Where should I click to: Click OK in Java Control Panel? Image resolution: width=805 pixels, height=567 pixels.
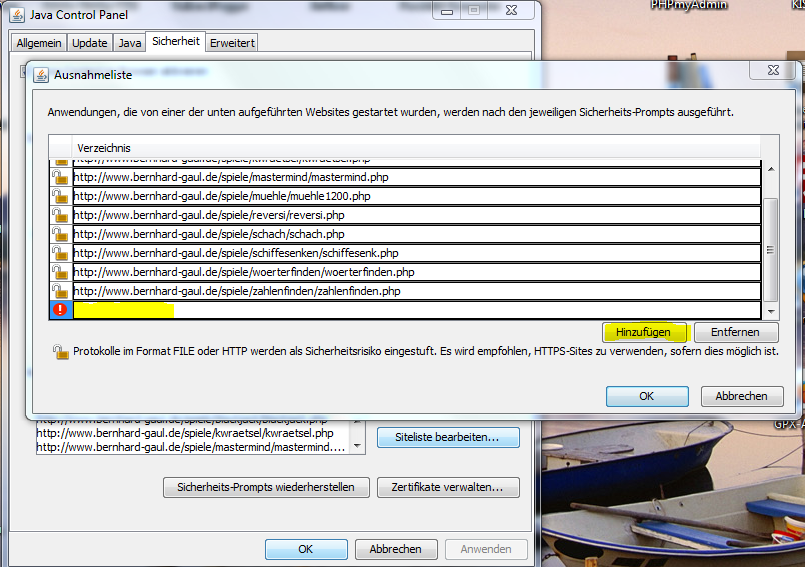306,549
